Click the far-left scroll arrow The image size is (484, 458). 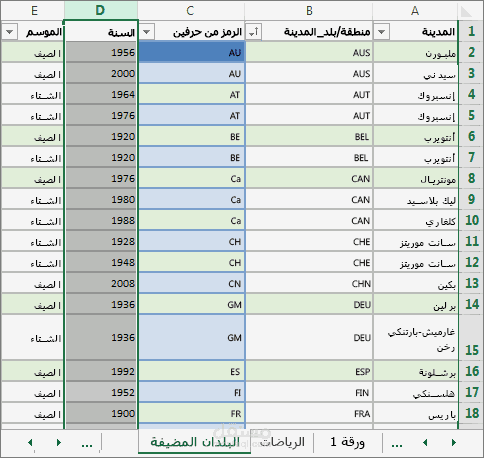click(x=30, y=442)
